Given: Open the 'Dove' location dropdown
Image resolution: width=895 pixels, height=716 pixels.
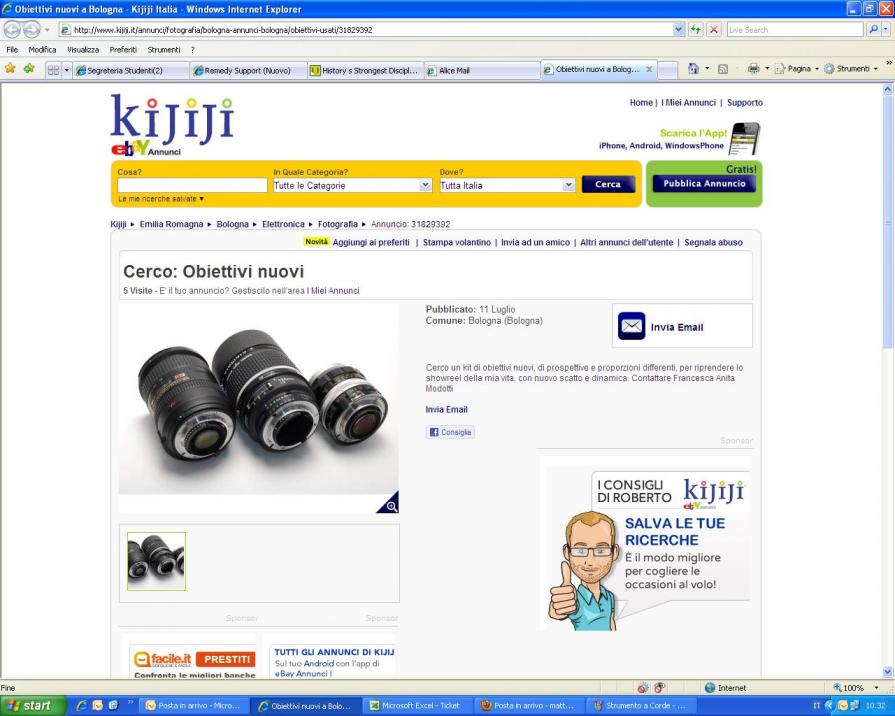Looking at the screenshot, I should point(568,185).
